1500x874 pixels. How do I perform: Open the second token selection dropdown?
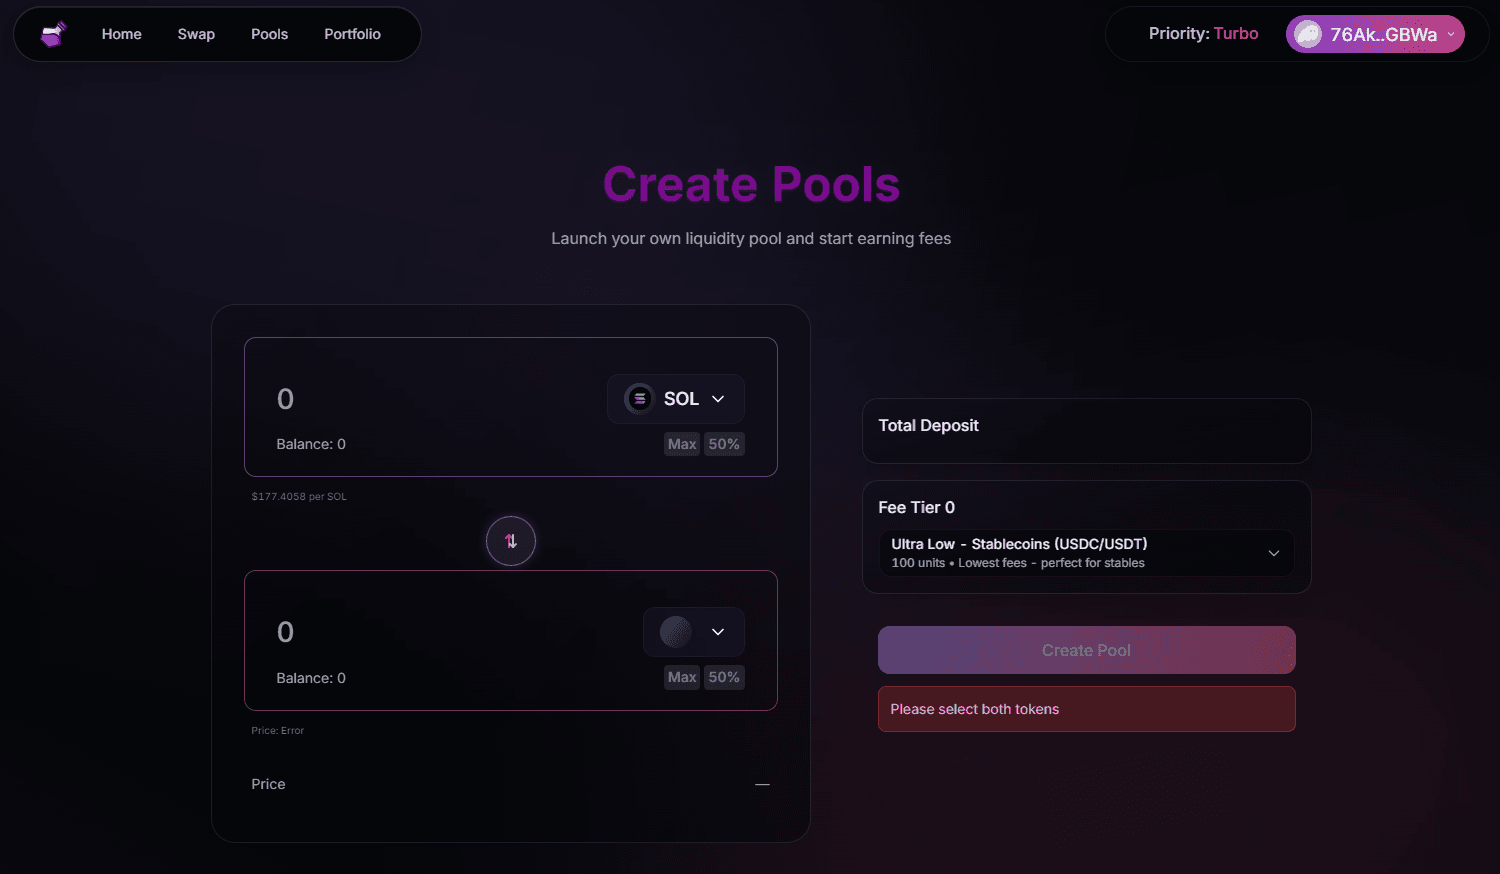(694, 631)
